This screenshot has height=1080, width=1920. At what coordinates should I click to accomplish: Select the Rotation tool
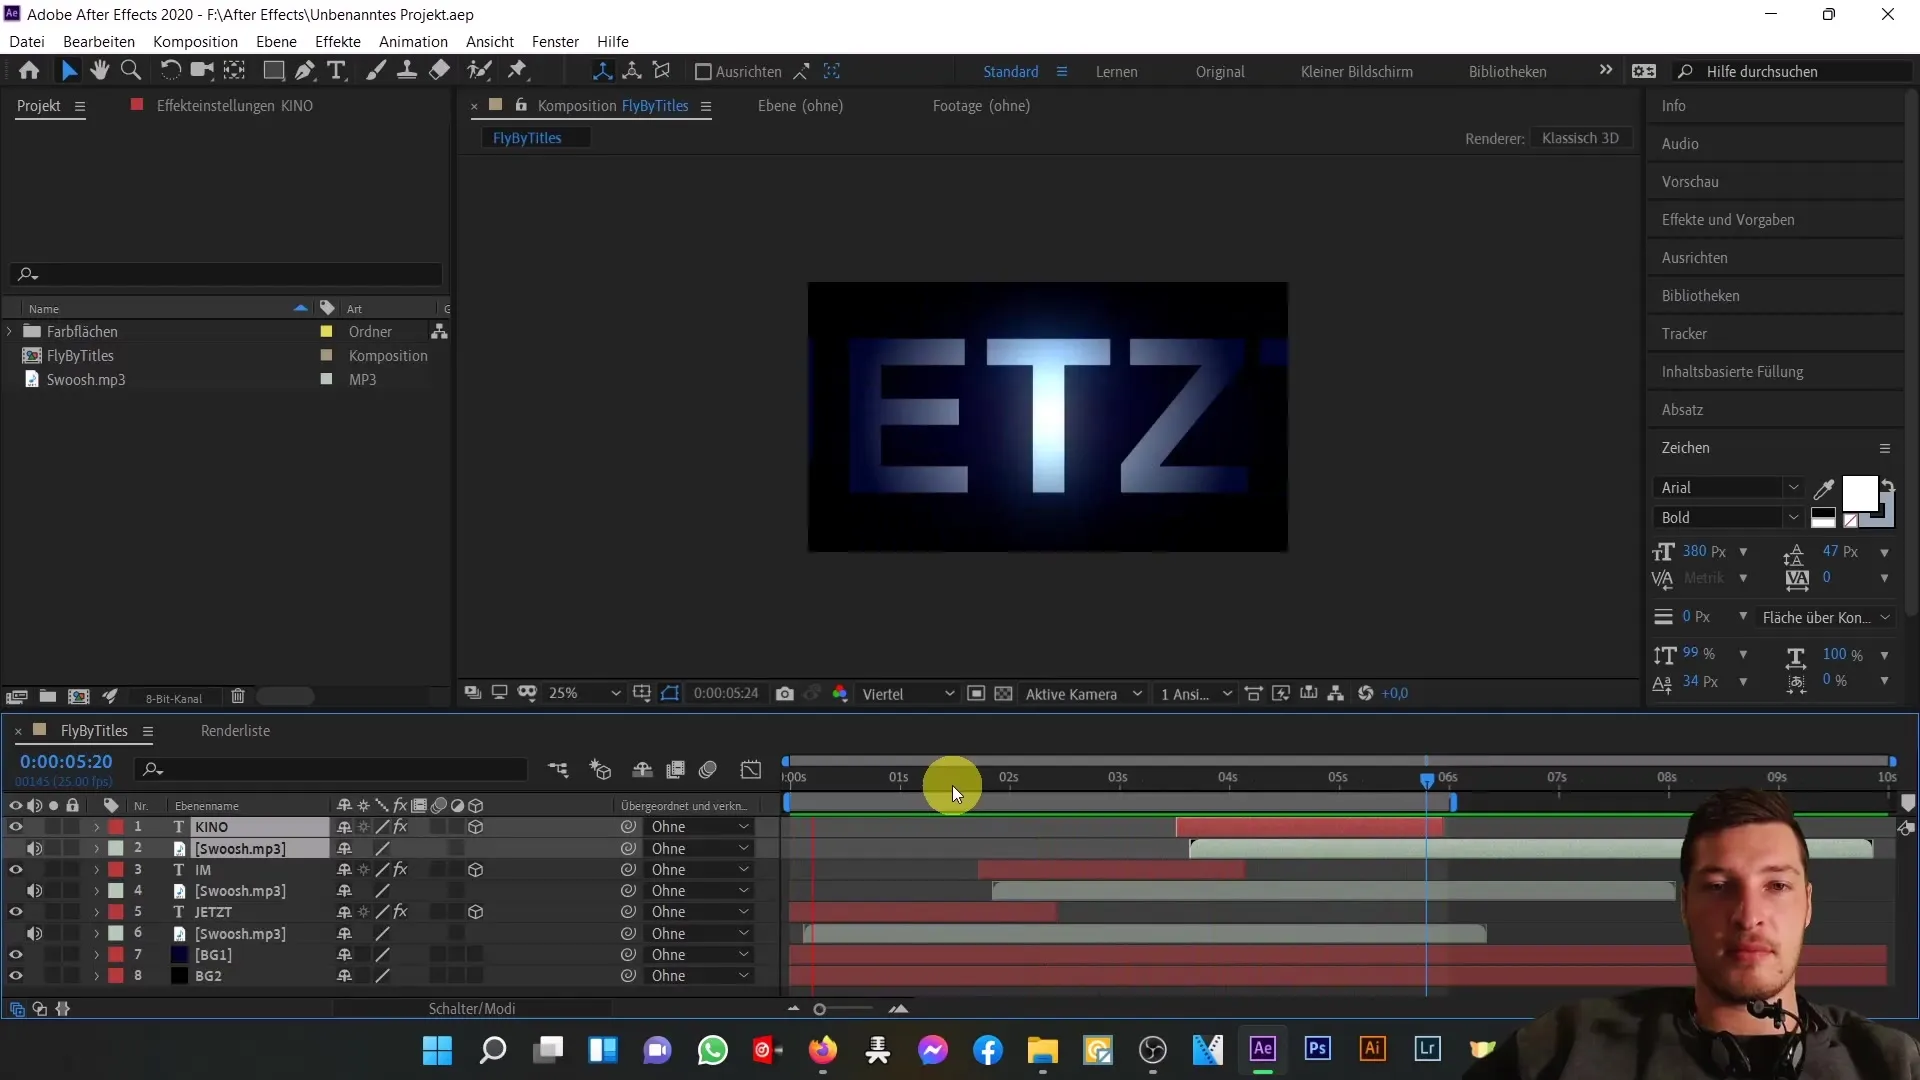(x=171, y=71)
